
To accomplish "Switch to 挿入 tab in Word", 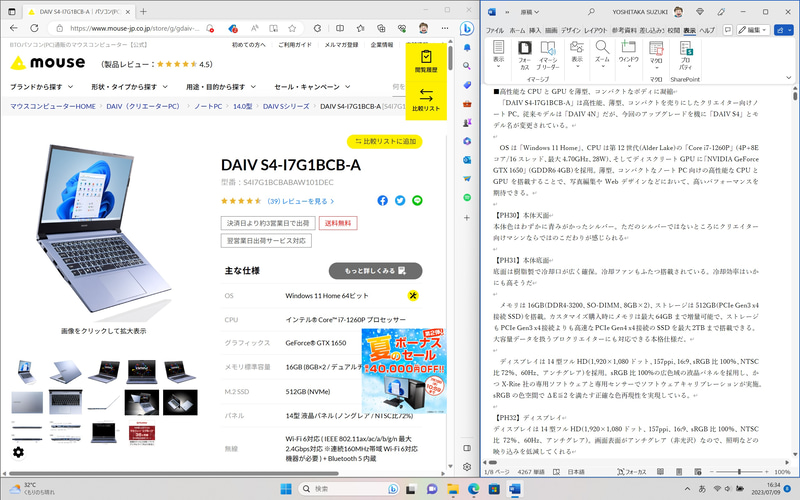I will pyautogui.click(x=535, y=31).
